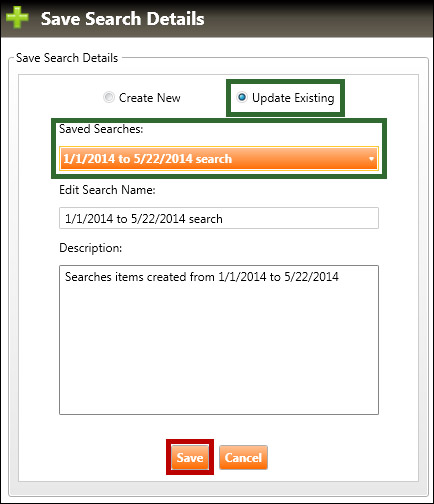Click inside the Description text area
Screen dimensions: 434x504
(219, 340)
